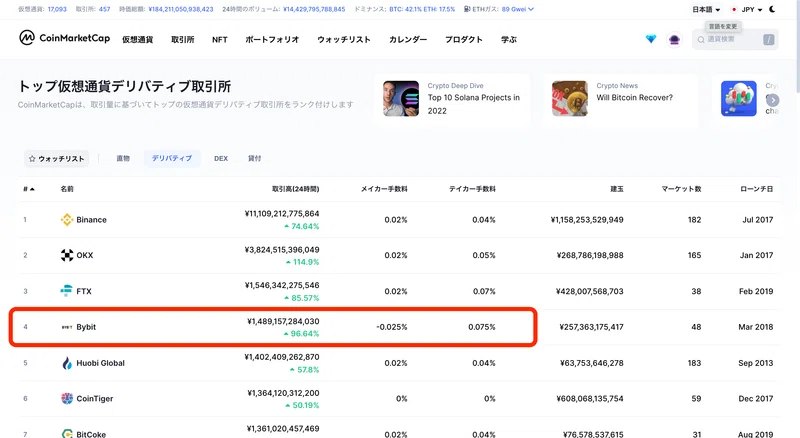
Task: Open the ウォッチリスト nav menu item
Action: click(x=344, y=40)
